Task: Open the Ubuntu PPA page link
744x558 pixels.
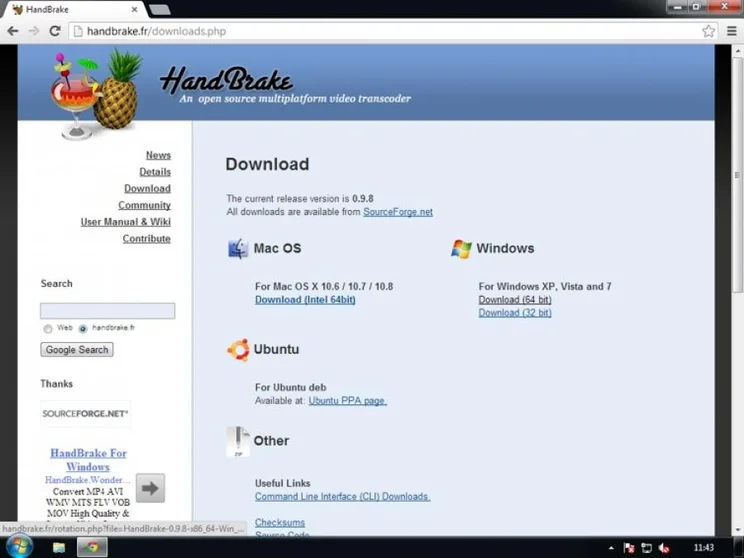Action: coord(347,401)
